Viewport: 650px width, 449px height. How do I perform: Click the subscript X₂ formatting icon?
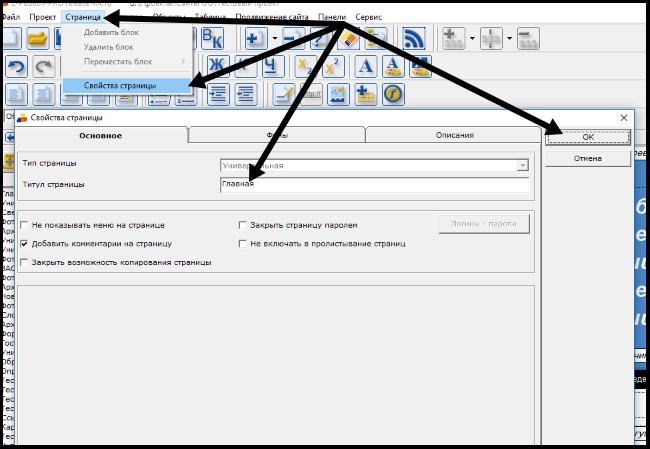tap(307, 67)
